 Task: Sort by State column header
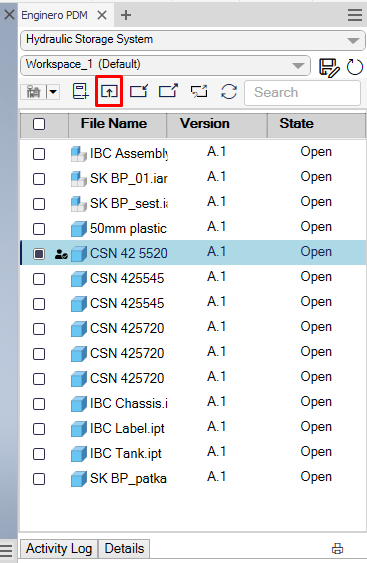point(316,124)
